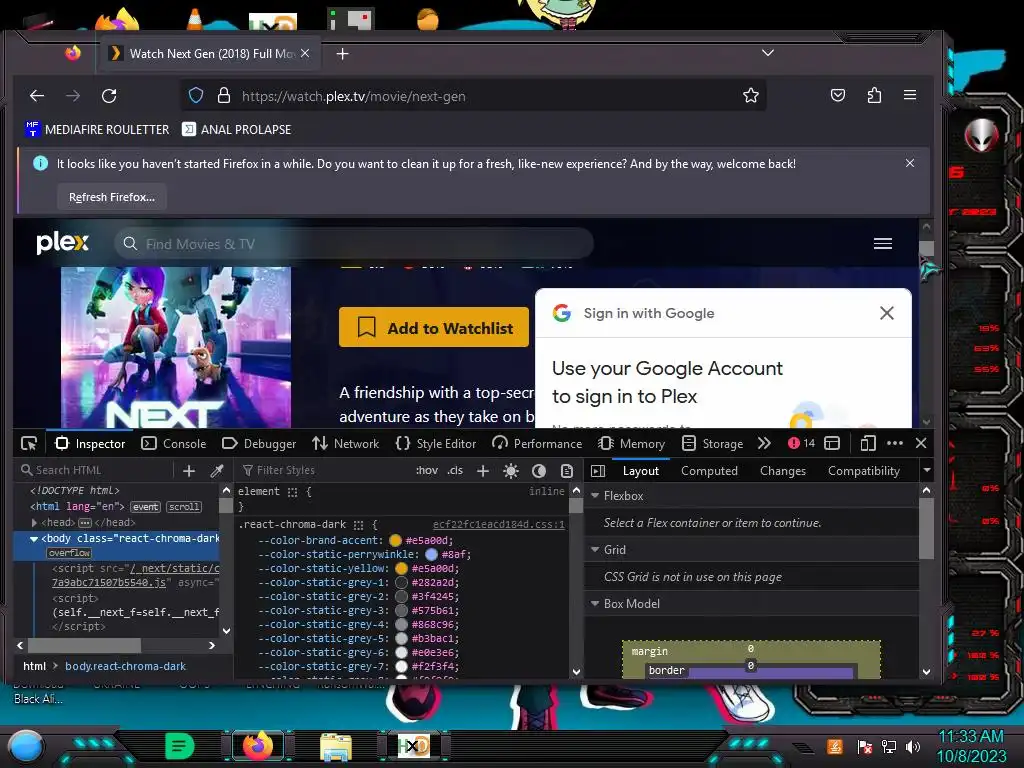Image resolution: width=1024 pixels, height=768 pixels.
Task: Toggle light color scheme simulation sun icon
Action: tap(511, 471)
